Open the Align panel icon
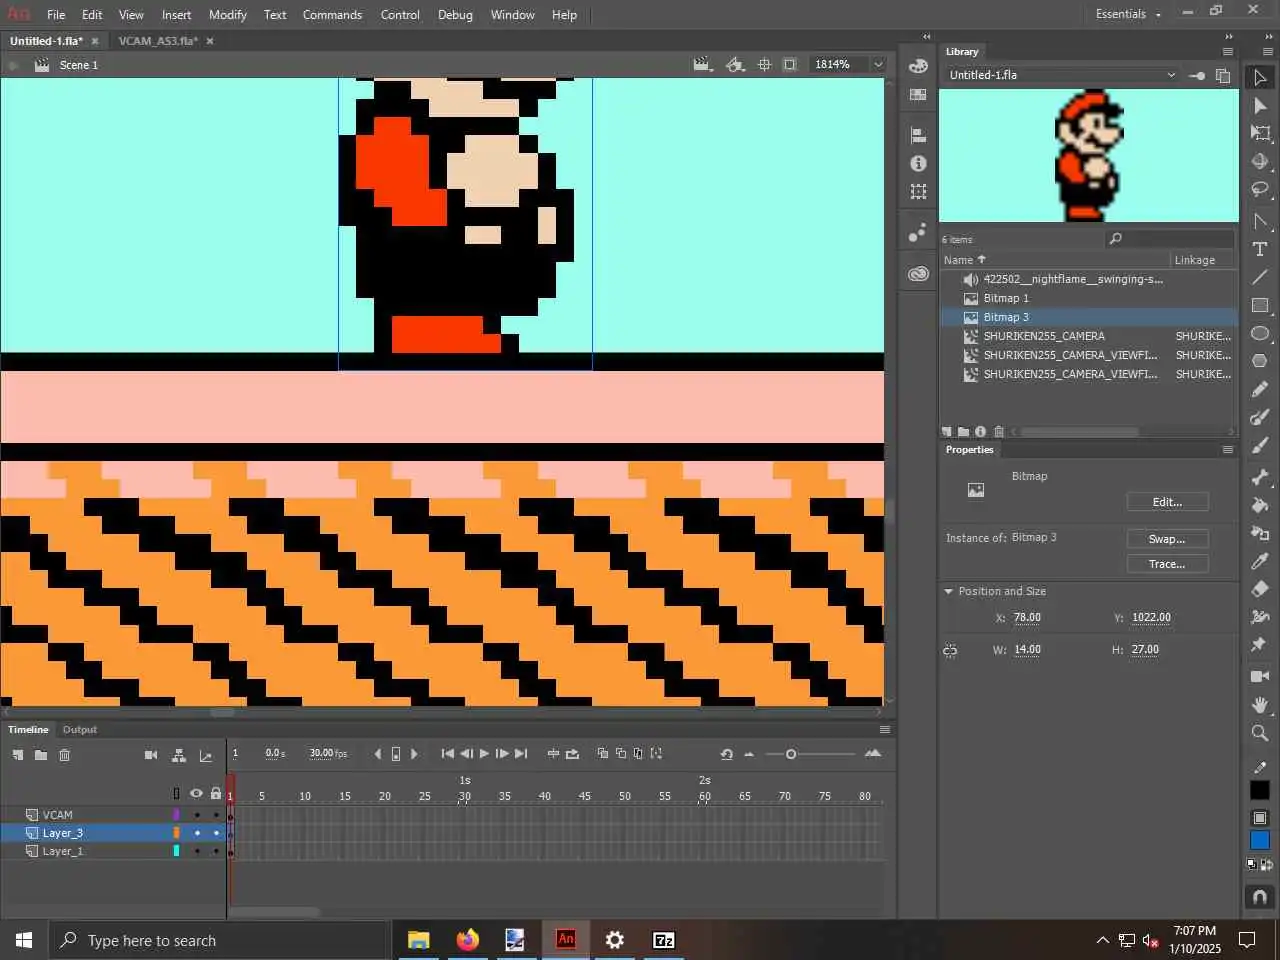The height and width of the screenshot is (960, 1280). point(918,135)
